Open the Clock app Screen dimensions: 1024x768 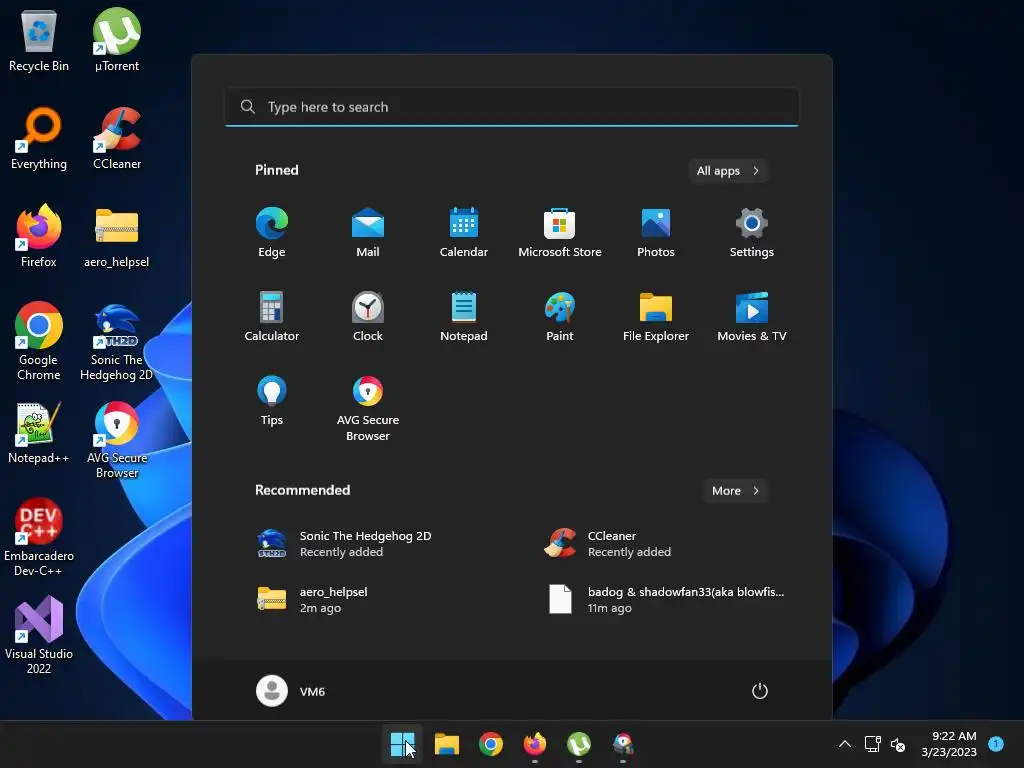[x=368, y=317]
